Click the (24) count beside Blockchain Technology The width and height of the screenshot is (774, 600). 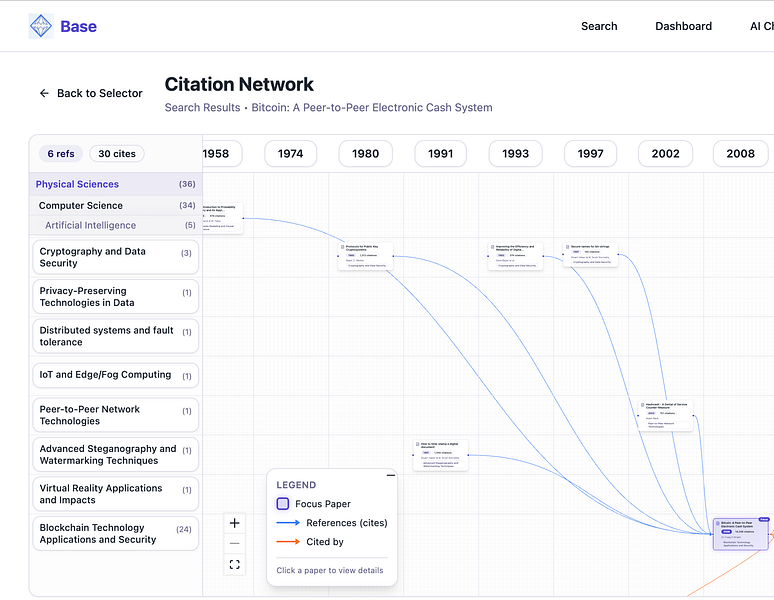(x=184, y=529)
